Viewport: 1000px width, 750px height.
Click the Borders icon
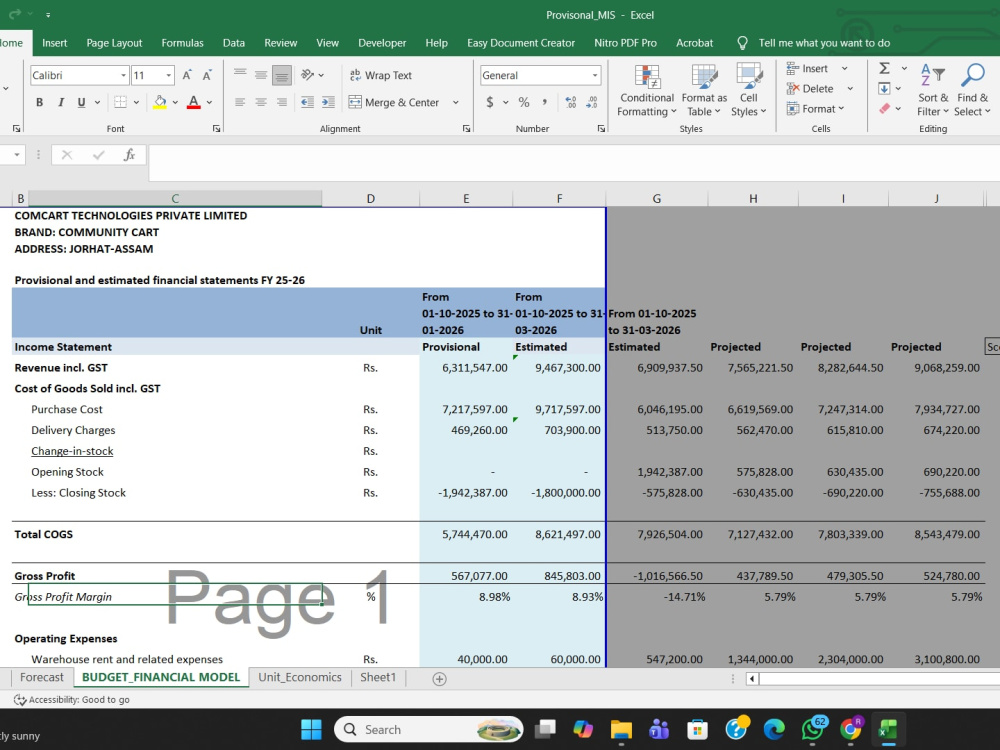tap(120, 102)
